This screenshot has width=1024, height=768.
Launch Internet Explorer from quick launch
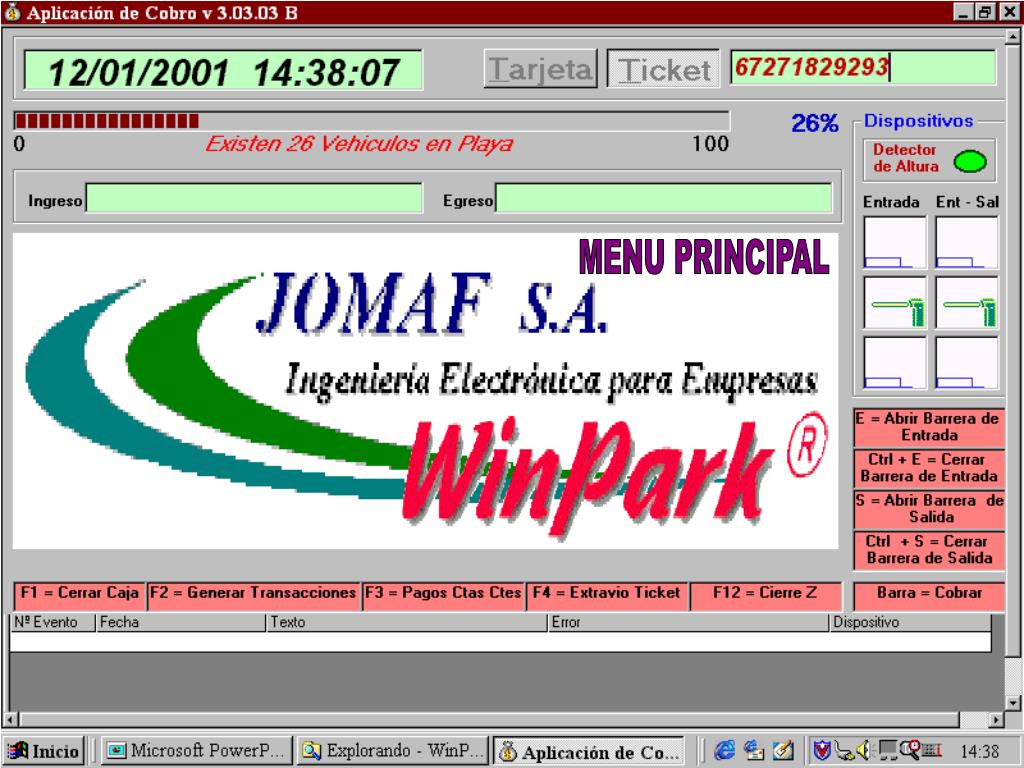tap(724, 750)
